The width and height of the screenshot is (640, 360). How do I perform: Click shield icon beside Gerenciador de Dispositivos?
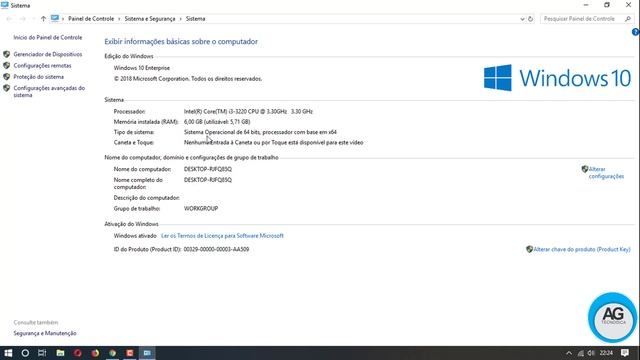pos(7,54)
